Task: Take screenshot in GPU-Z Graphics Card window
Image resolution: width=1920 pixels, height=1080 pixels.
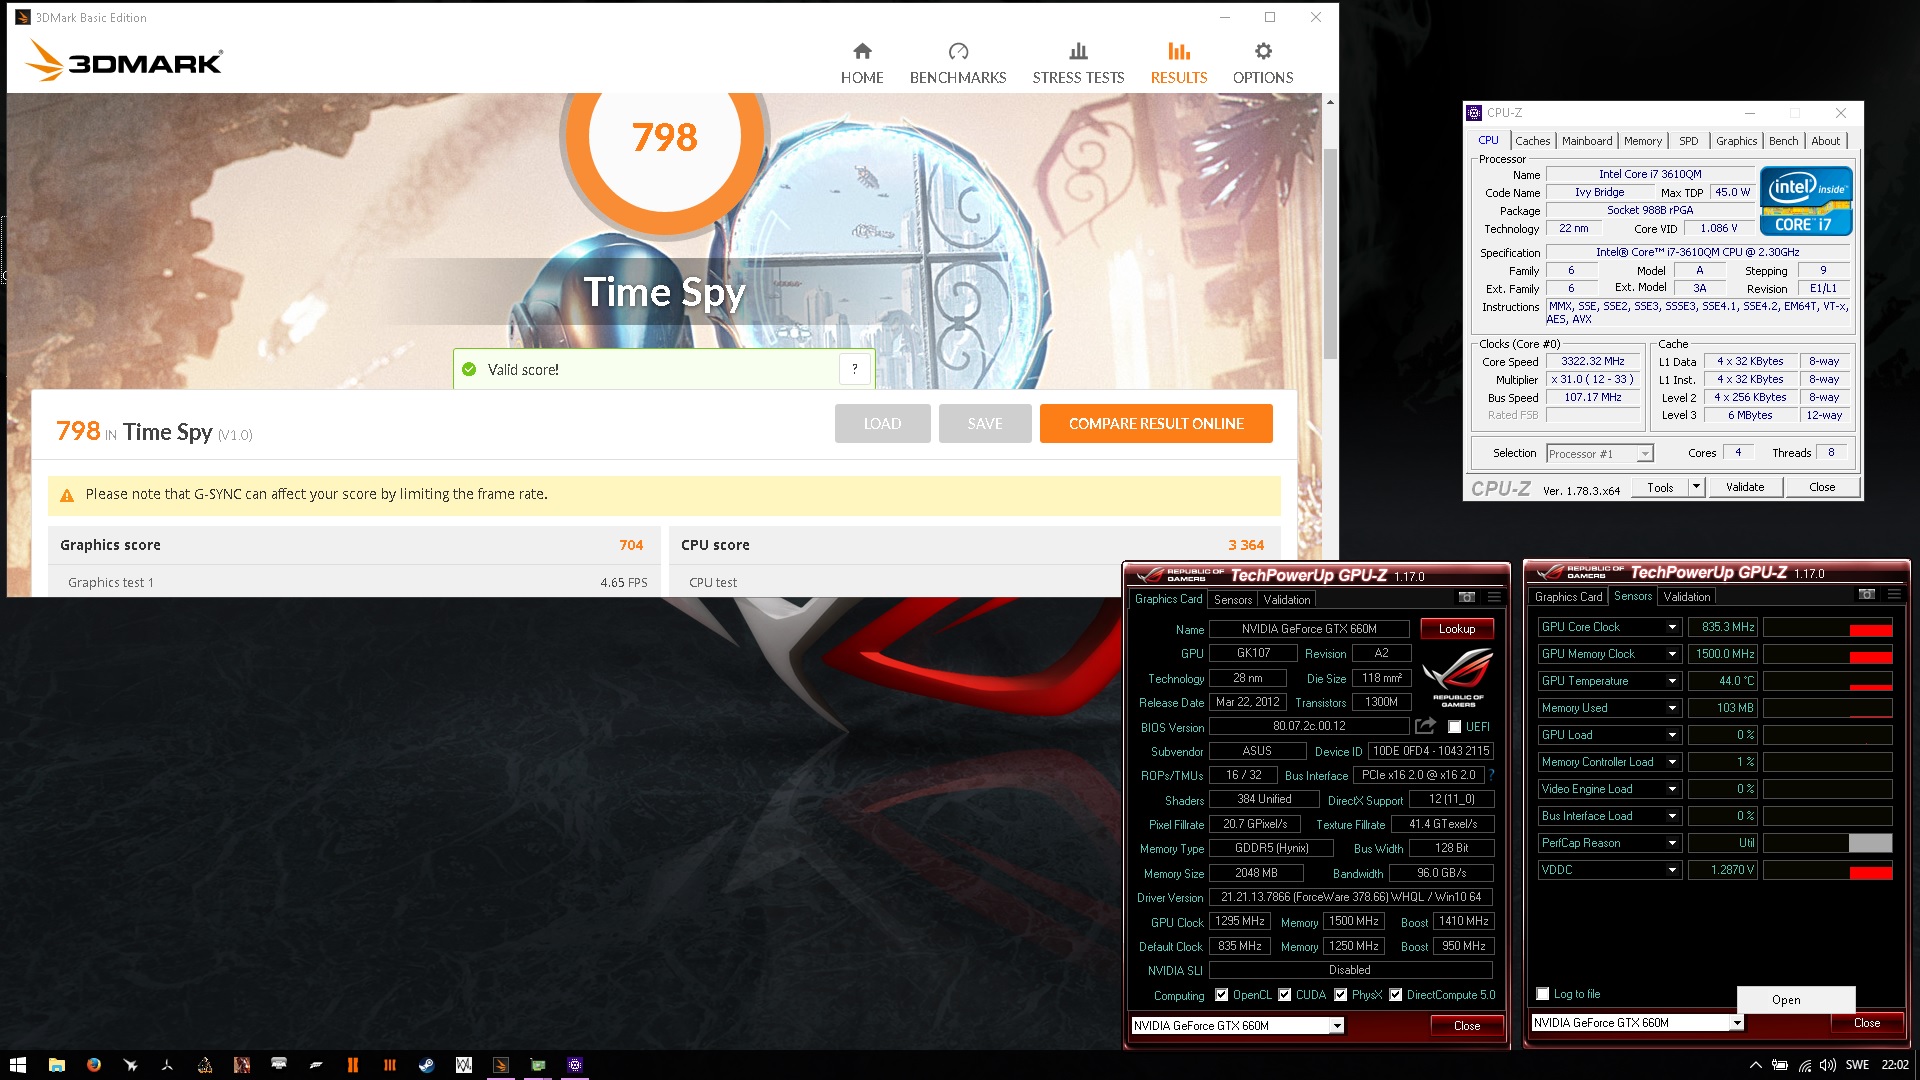Action: (x=1467, y=597)
